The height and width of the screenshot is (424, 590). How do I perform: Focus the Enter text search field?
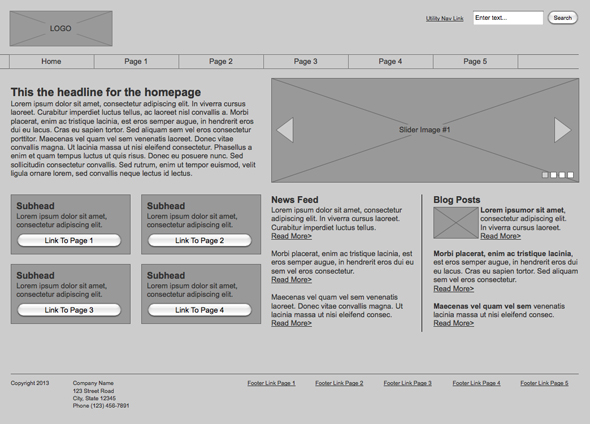pos(508,18)
